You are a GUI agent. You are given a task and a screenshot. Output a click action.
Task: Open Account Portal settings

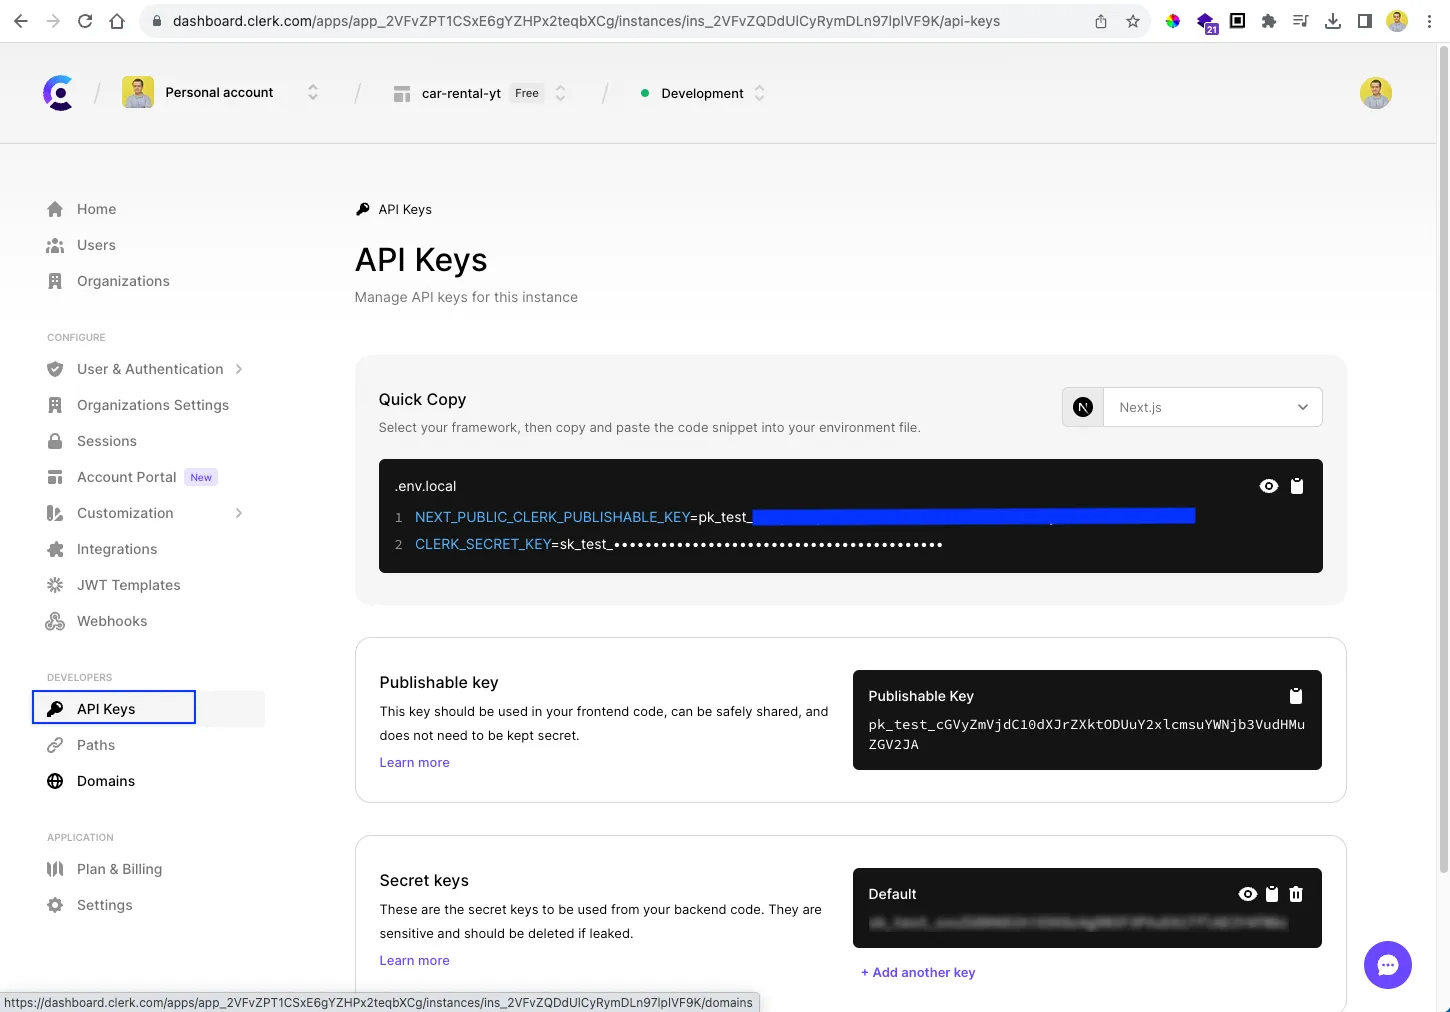click(x=127, y=477)
